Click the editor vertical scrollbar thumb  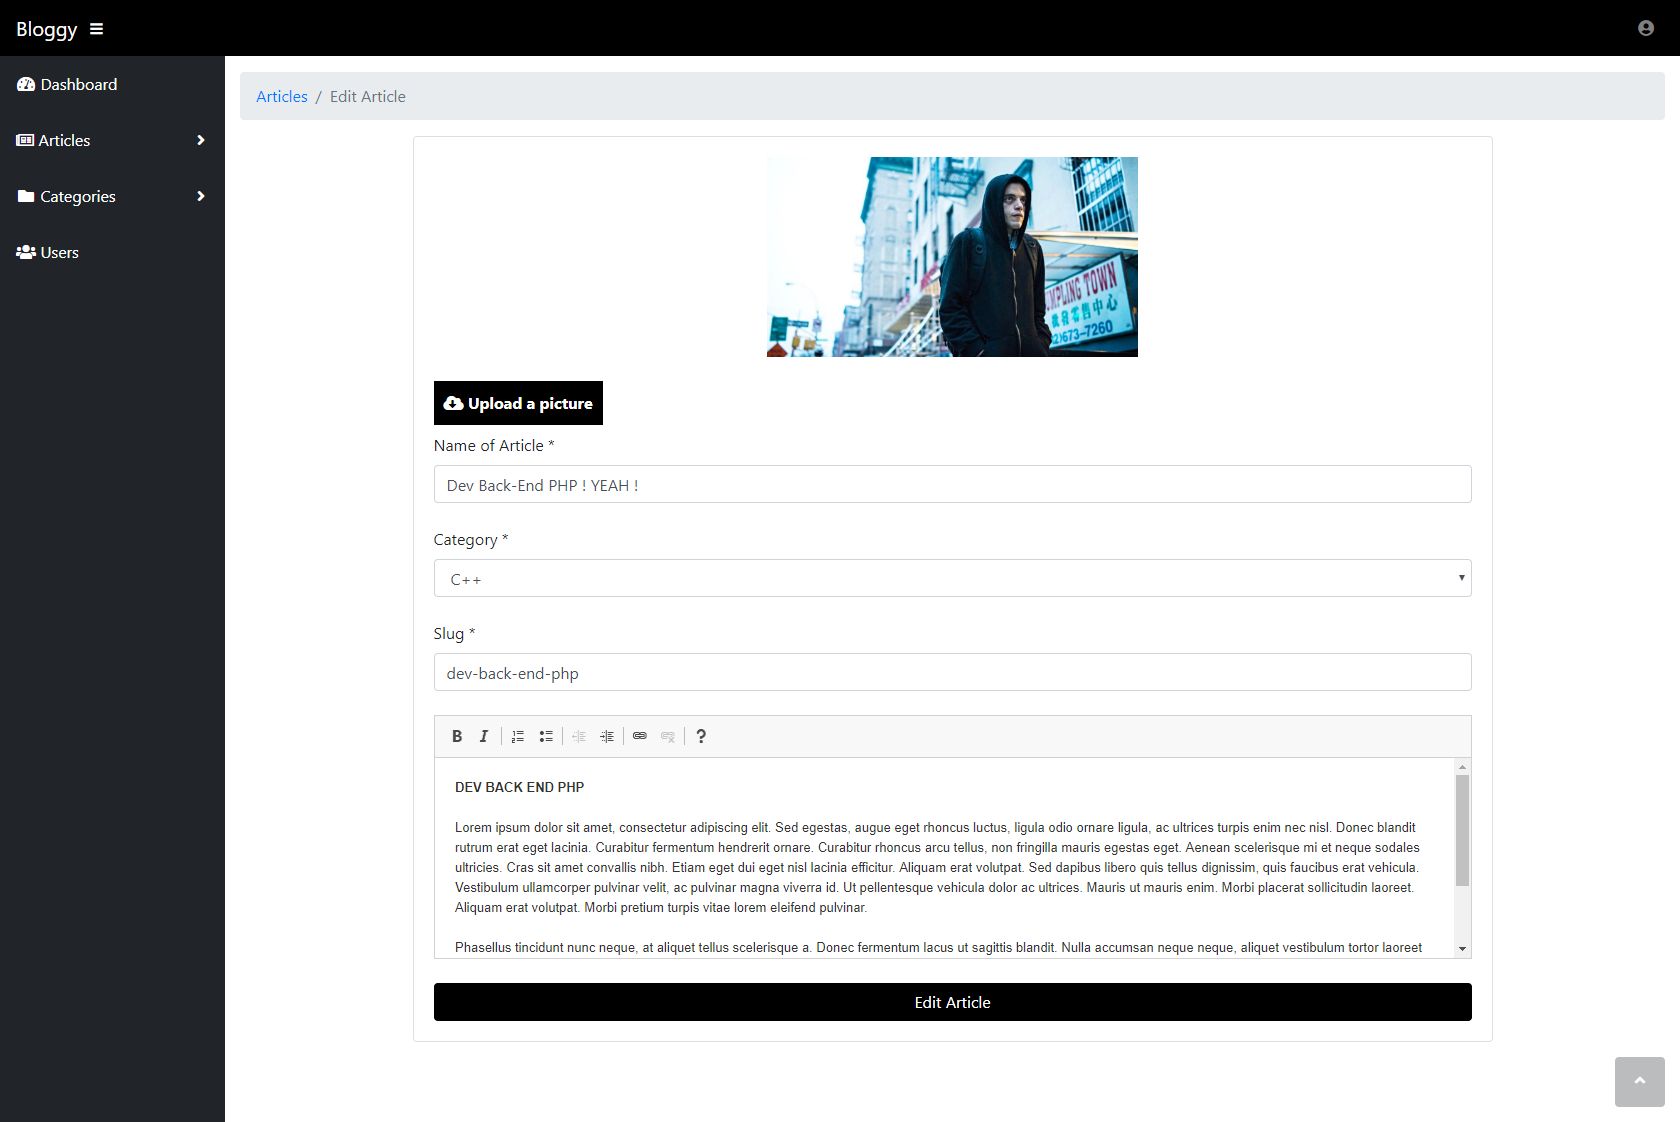pos(1462,830)
